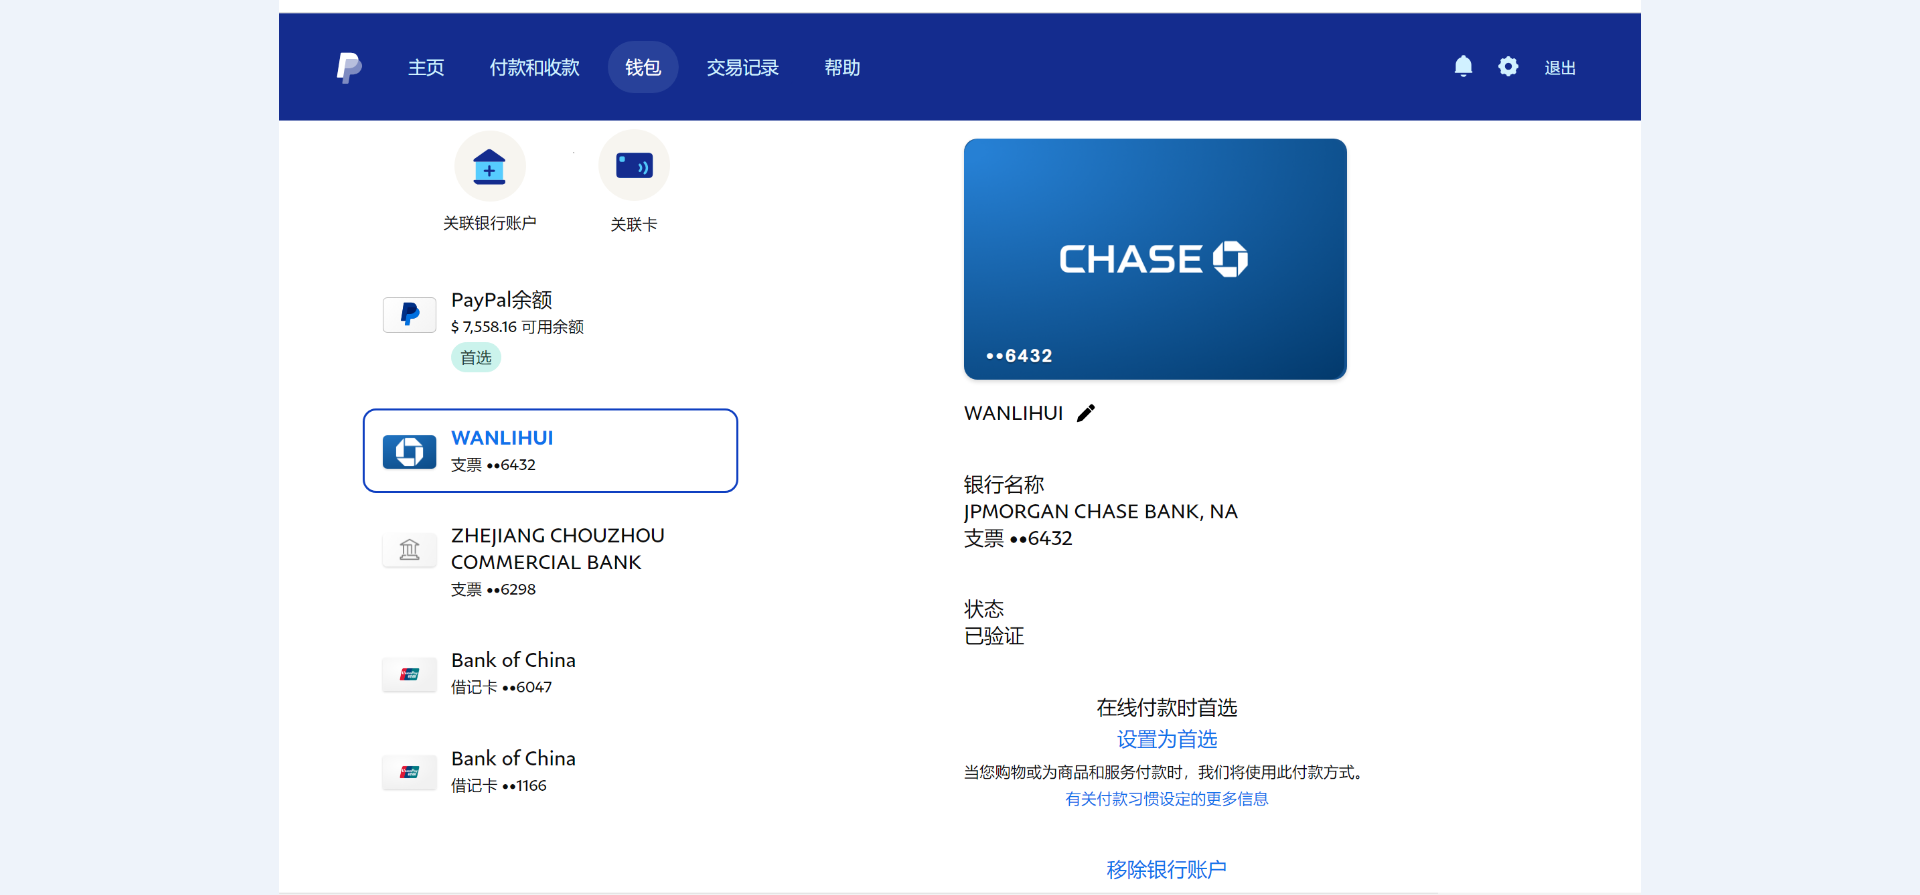The image size is (1920, 895).
Task: Go to the 主页 home tab
Action: pyautogui.click(x=426, y=68)
